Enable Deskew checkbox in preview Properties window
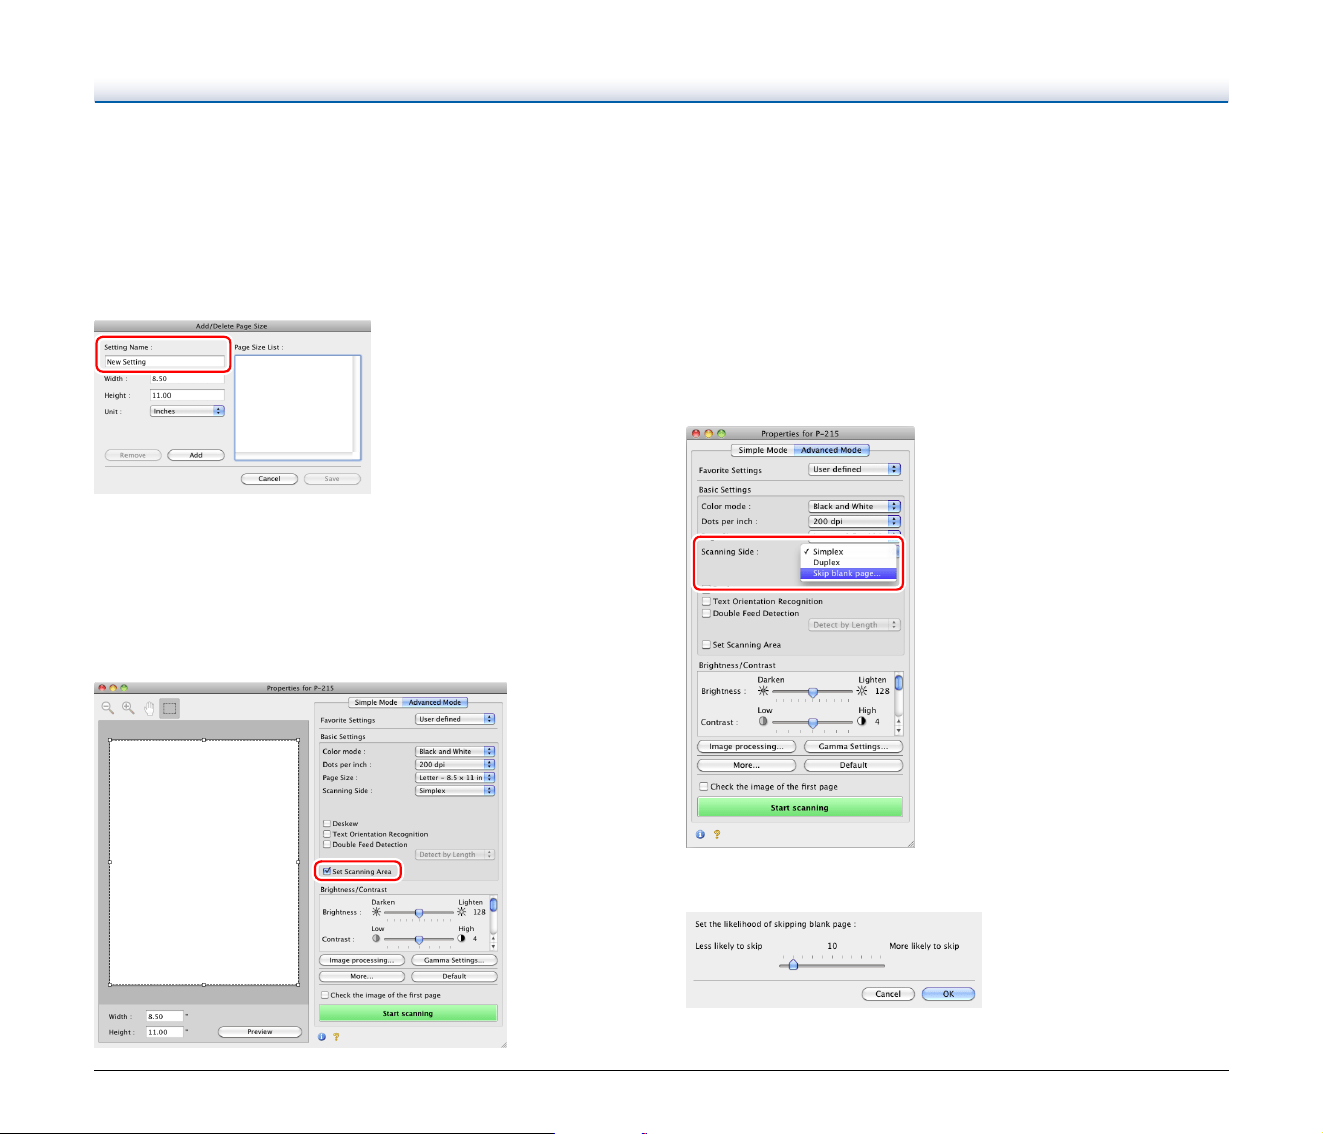Image resolution: width=1323 pixels, height=1134 pixels. click(327, 824)
